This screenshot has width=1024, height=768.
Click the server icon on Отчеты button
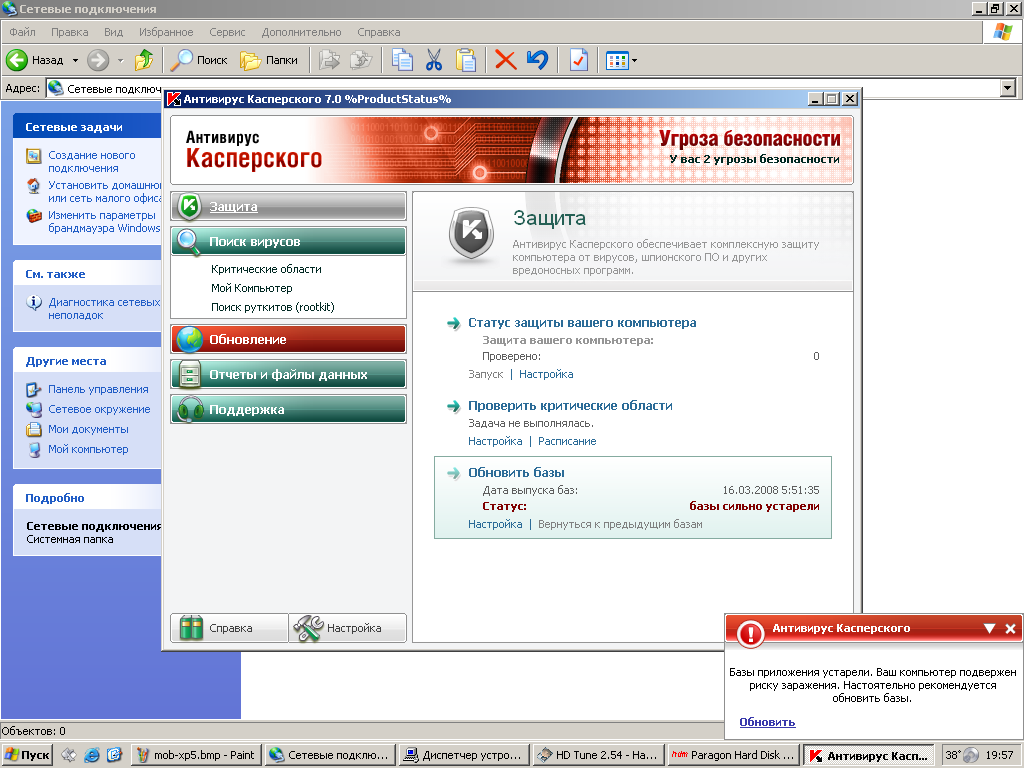(x=189, y=375)
